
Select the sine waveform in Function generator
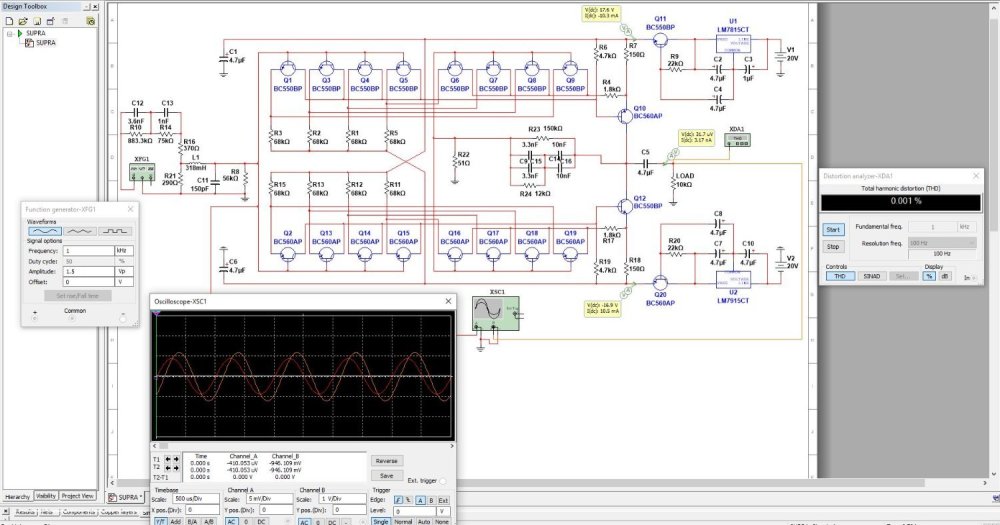44,231
